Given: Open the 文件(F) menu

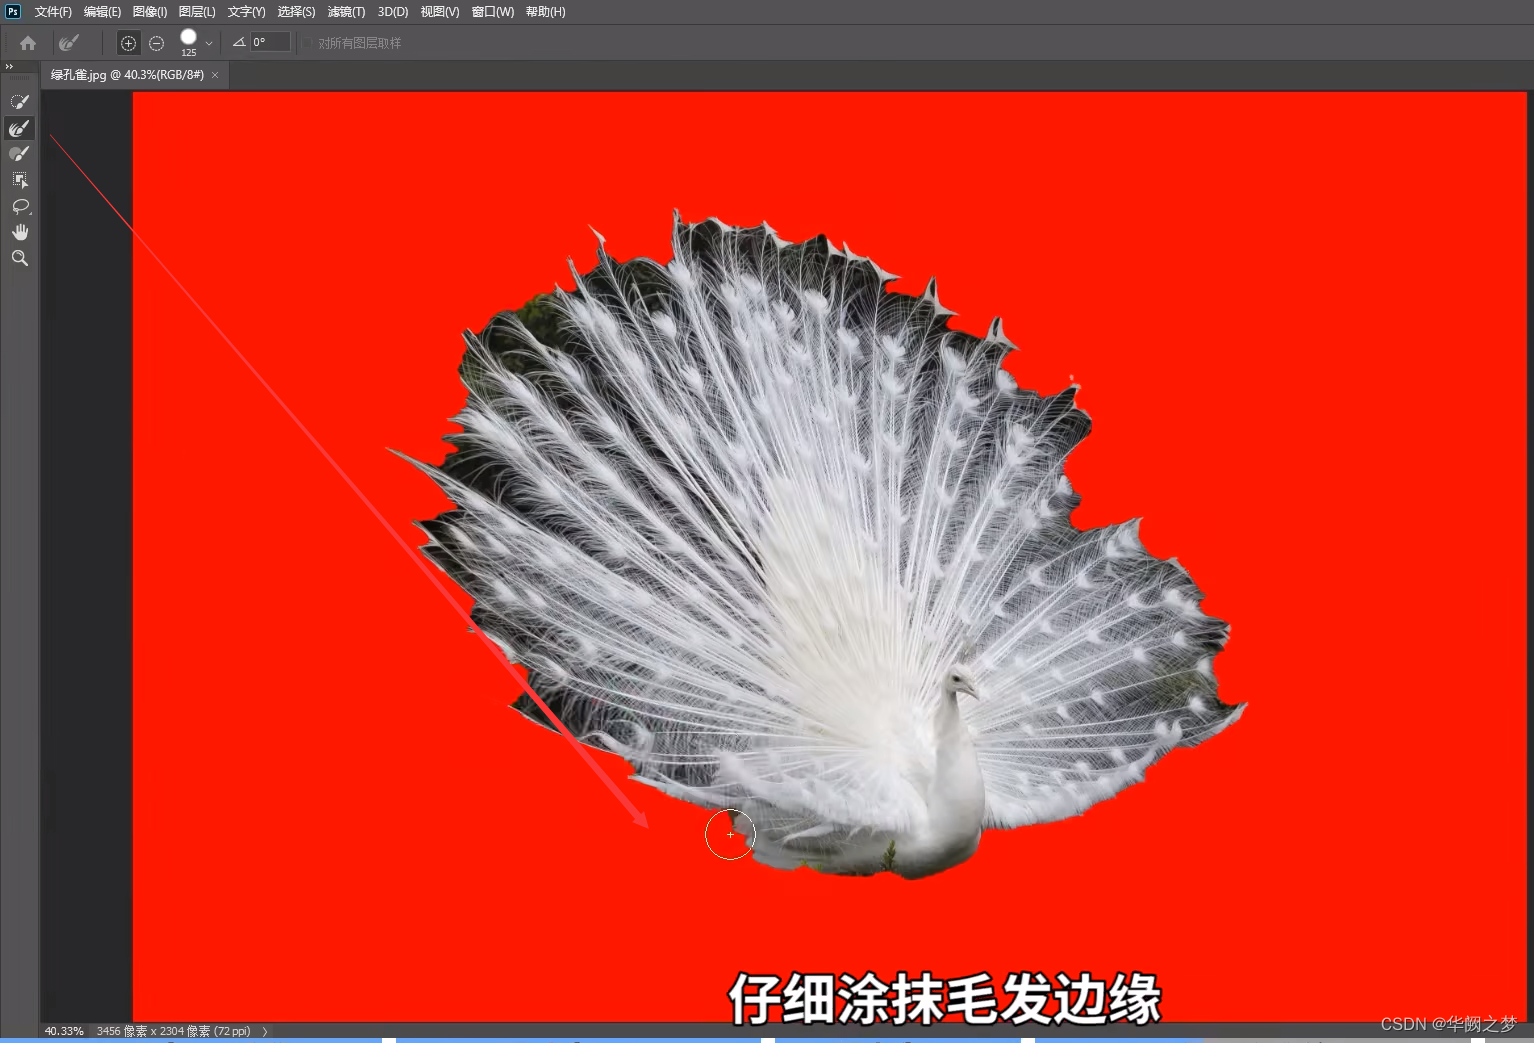Looking at the screenshot, I should point(53,12).
